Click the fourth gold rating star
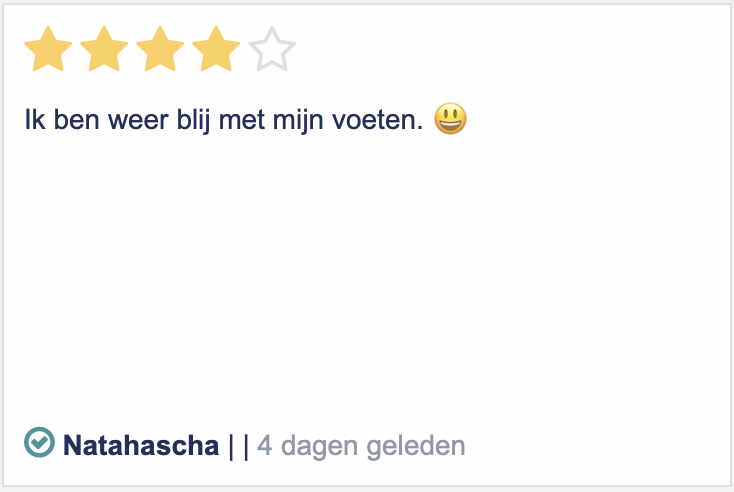This screenshot has height=492, width=734. coord(216,50)
